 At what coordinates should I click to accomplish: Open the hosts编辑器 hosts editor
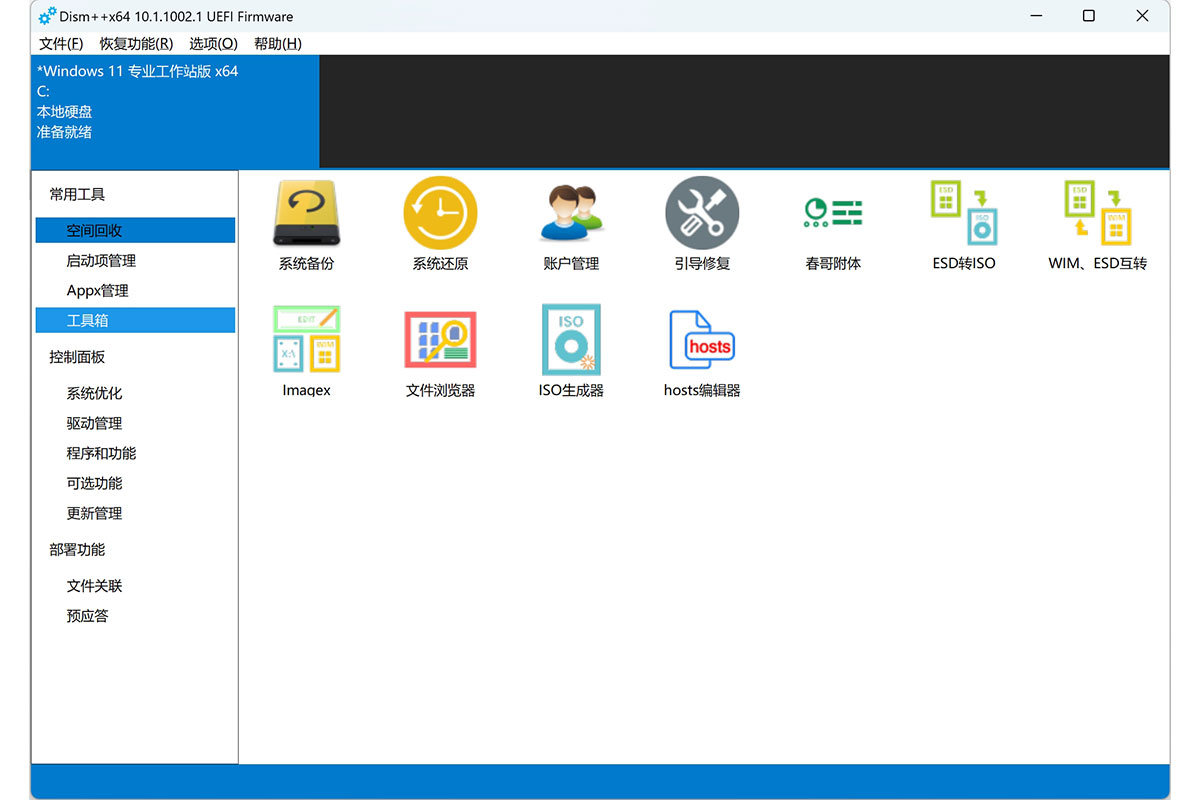702,341
